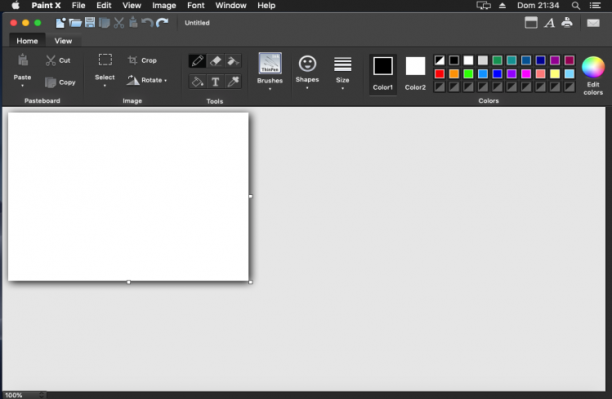Click the Copy icon in title toolbar

(104, 23)
